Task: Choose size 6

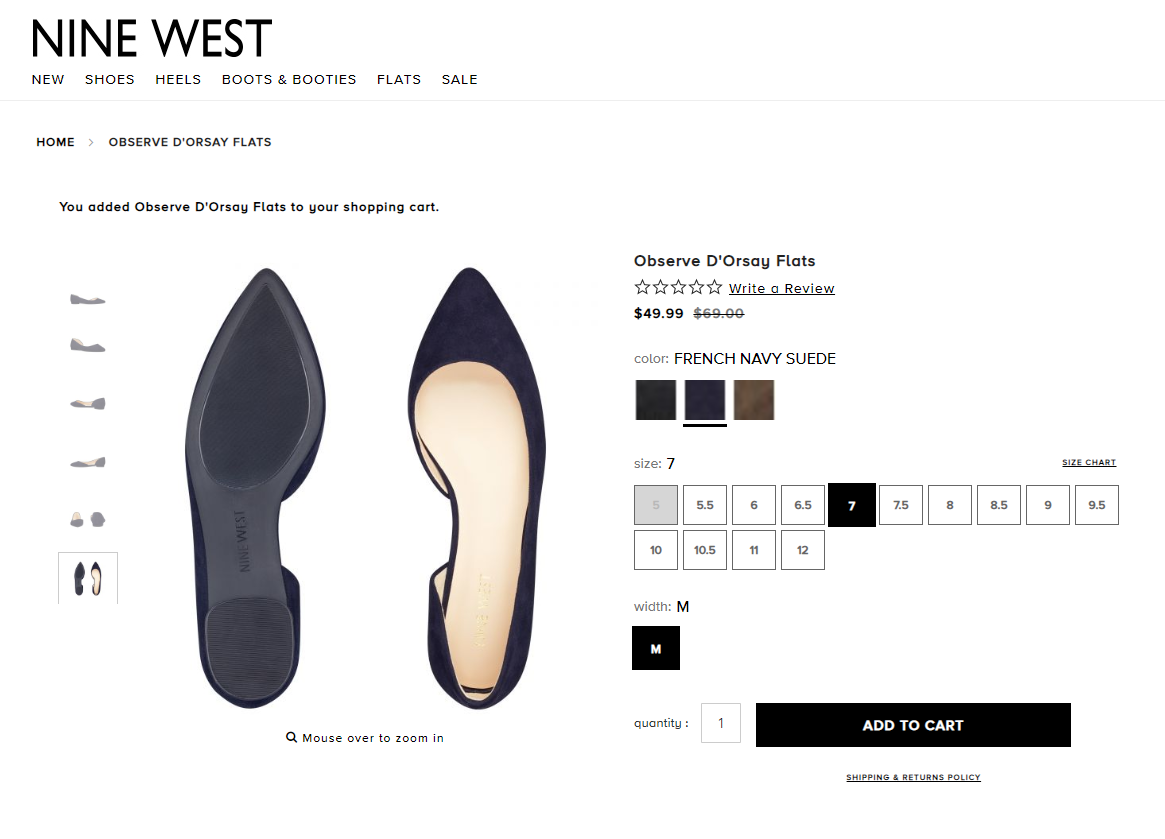Action: [754, 505]
